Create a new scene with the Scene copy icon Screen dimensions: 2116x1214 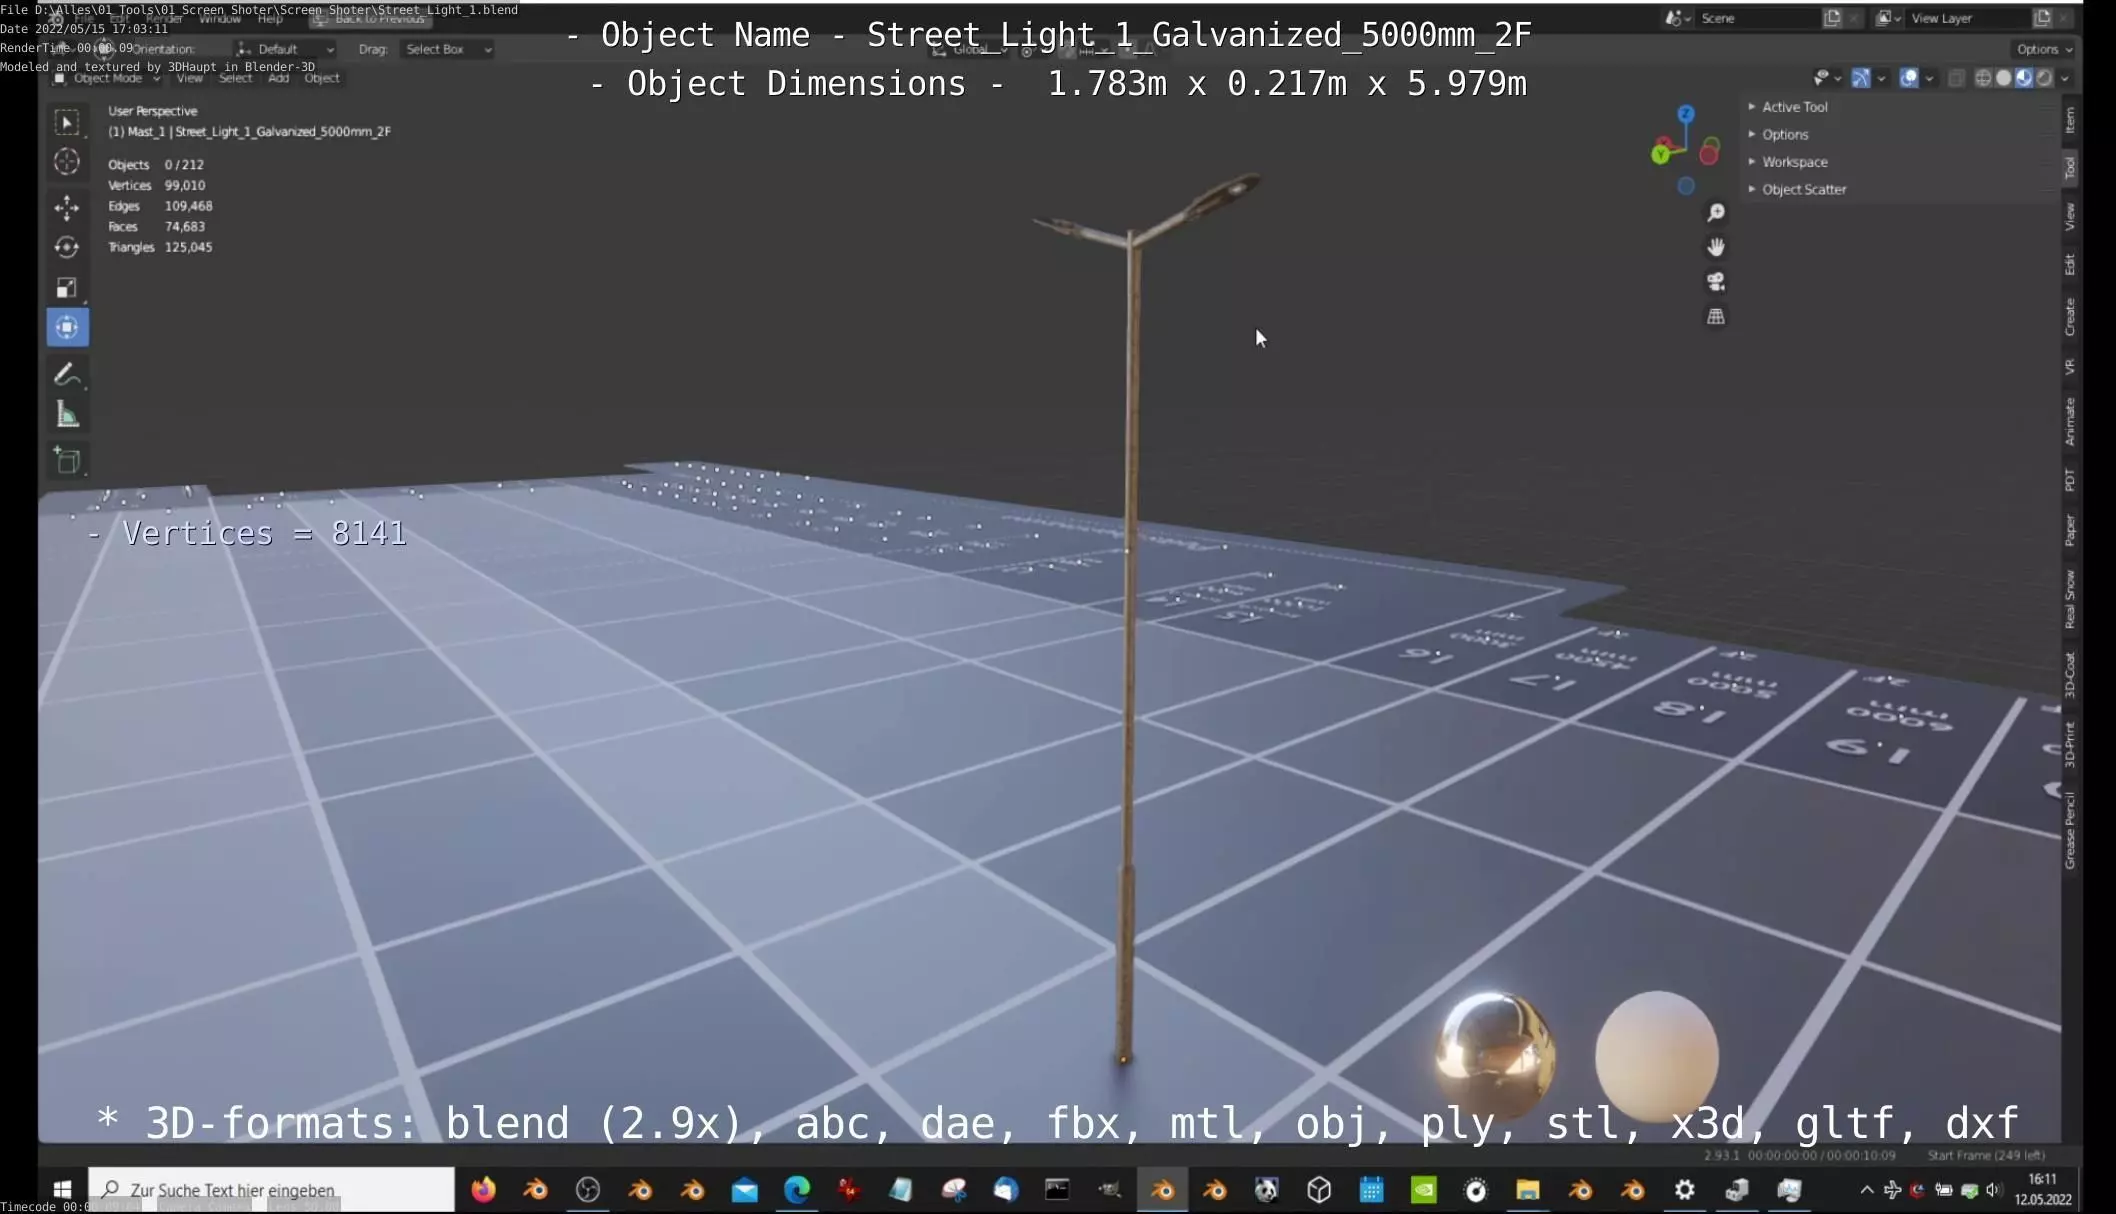pyautogui.click(x=1832, y=18)
